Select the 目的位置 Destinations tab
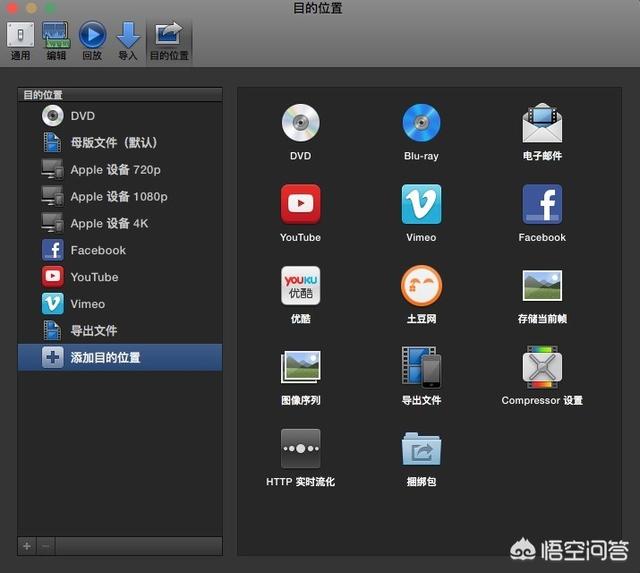 pos(169,41)
